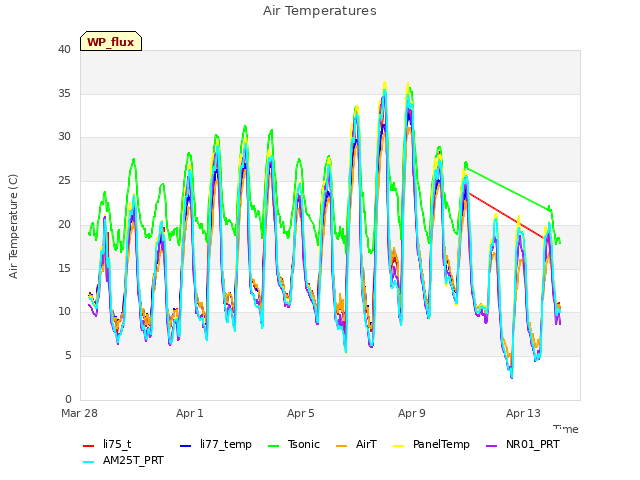The width and height of the screenshot is (640, 480).
Task: Click the WP_flux label badge
Action: click(x=111, y=41)
